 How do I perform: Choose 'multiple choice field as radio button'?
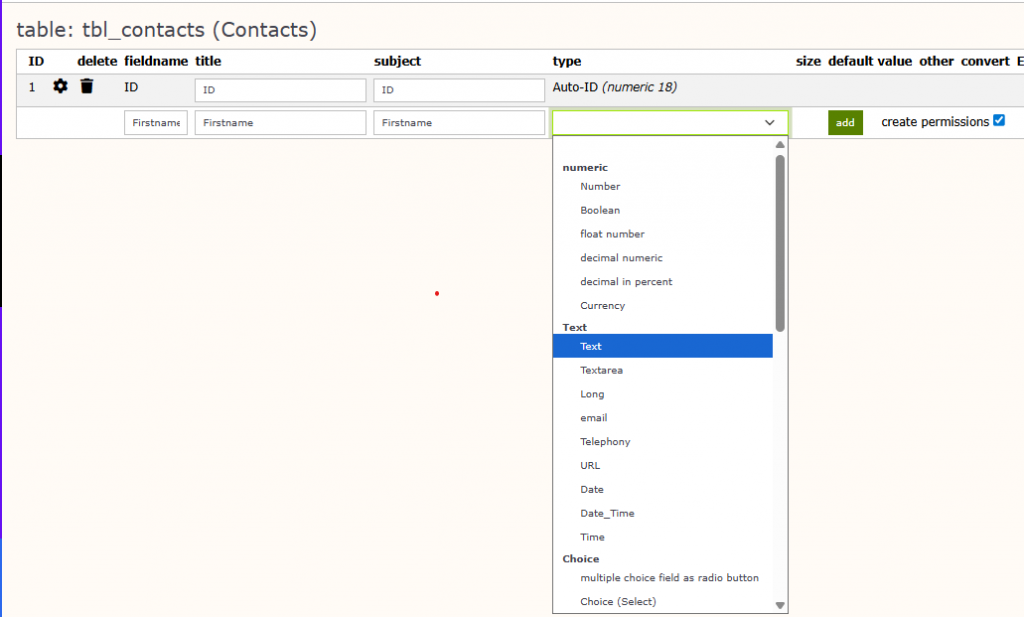pyautogui.click(x=669, y=577)
